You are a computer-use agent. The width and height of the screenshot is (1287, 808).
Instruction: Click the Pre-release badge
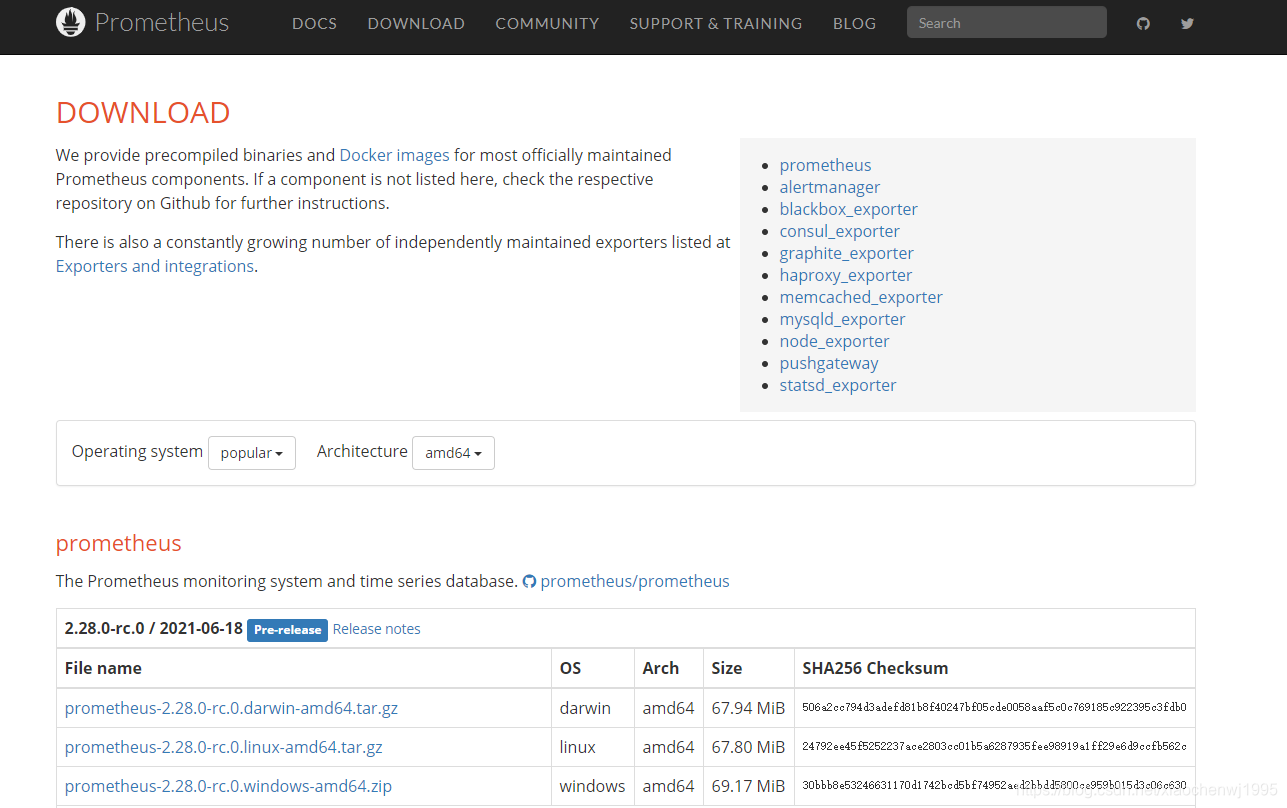[287, 630]
